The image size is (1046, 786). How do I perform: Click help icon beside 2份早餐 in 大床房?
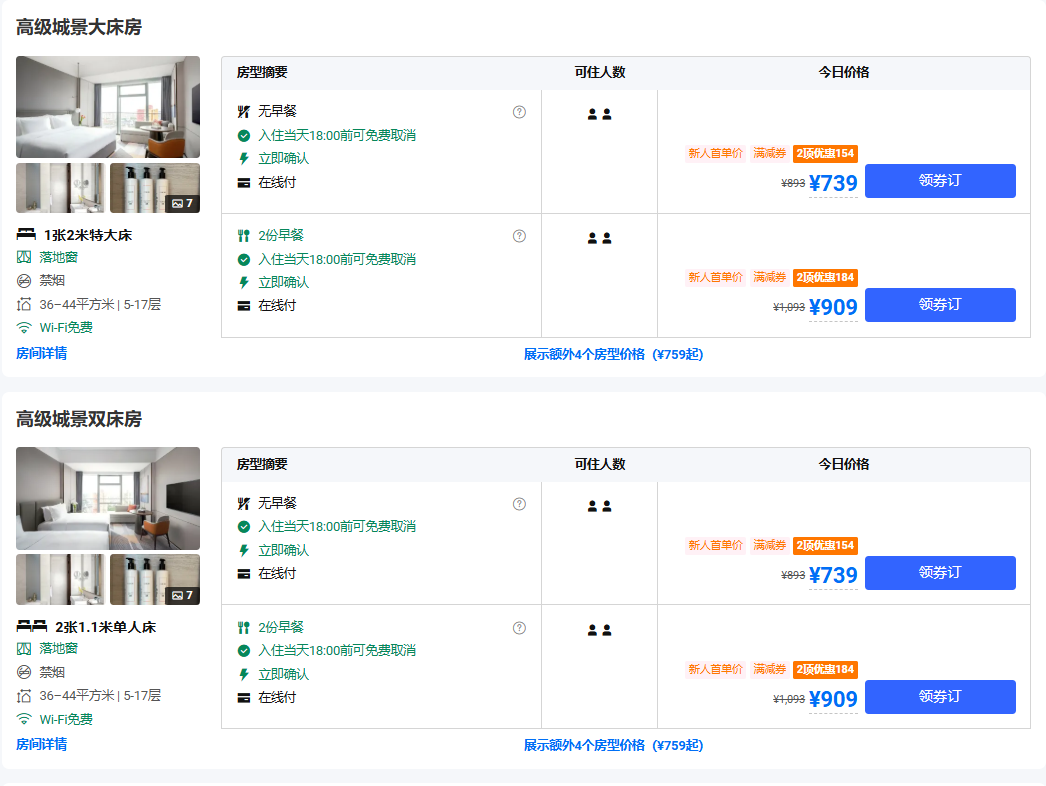pos(519,236)
